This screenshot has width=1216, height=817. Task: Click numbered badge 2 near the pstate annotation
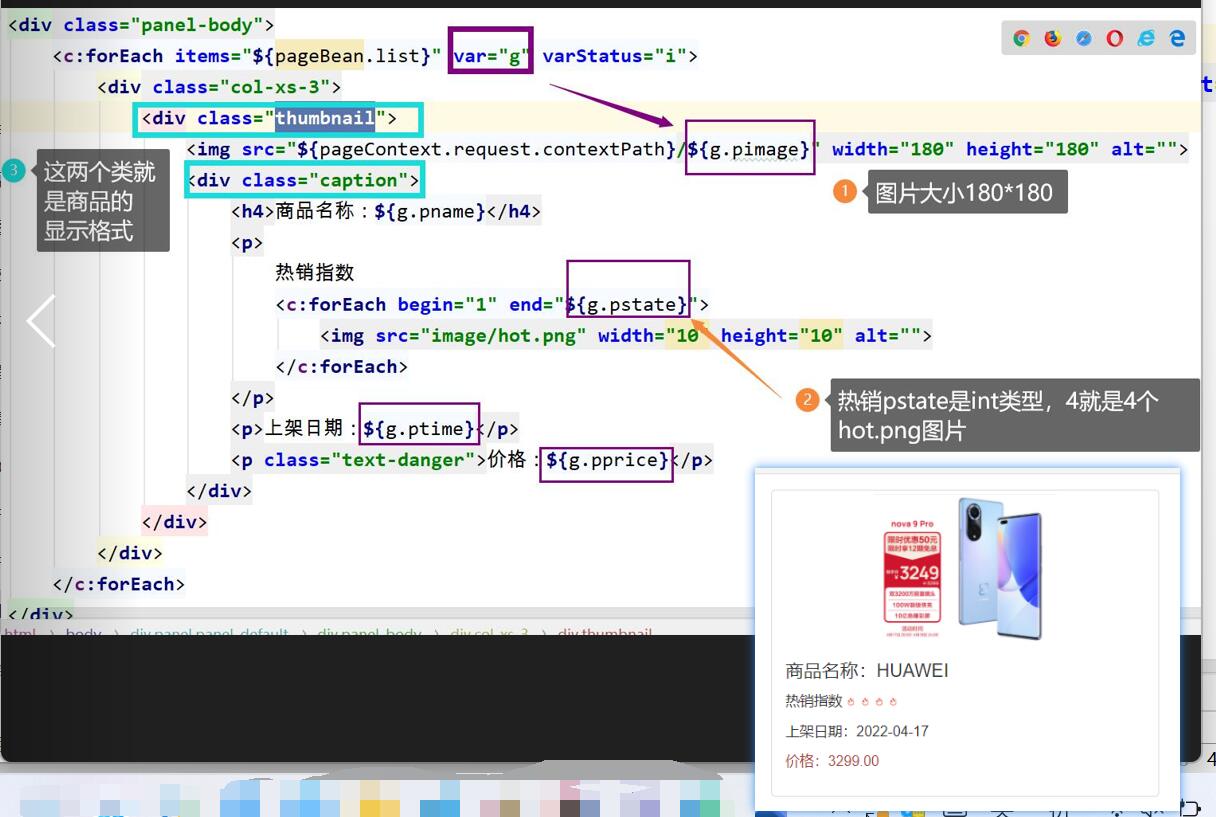click(806, 401)
